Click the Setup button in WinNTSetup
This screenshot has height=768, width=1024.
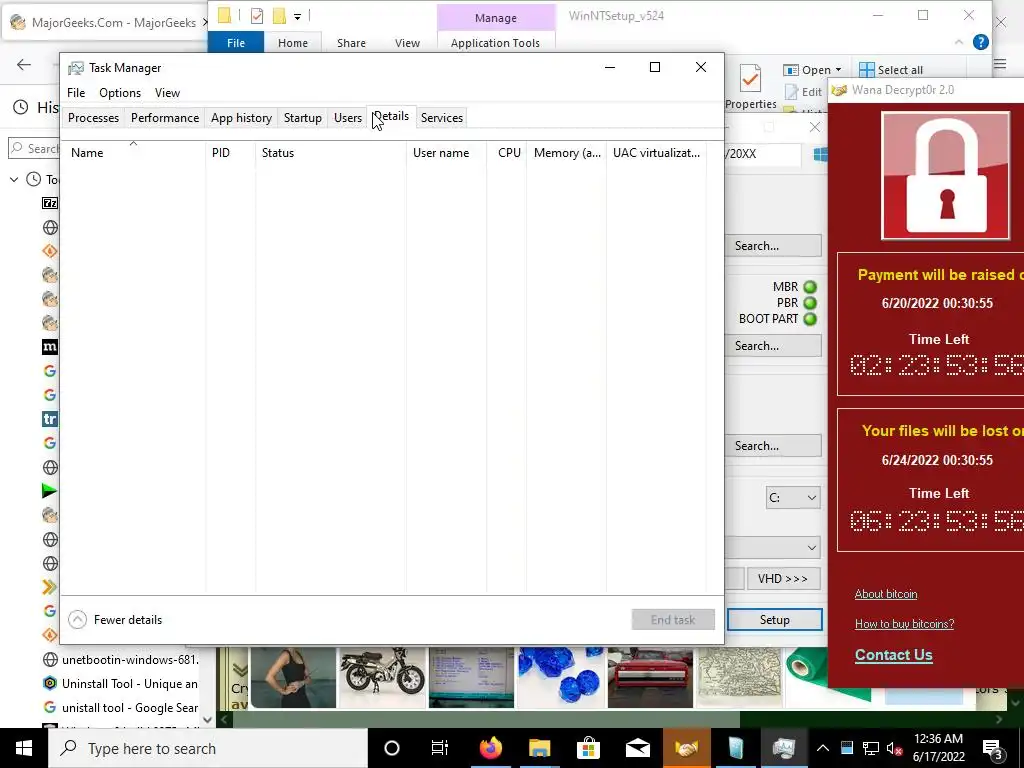pos(775,620)
